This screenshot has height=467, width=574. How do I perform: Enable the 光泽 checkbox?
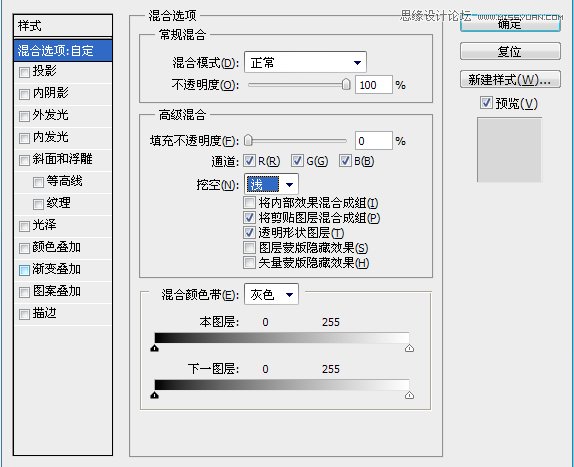tap(24, 226)
